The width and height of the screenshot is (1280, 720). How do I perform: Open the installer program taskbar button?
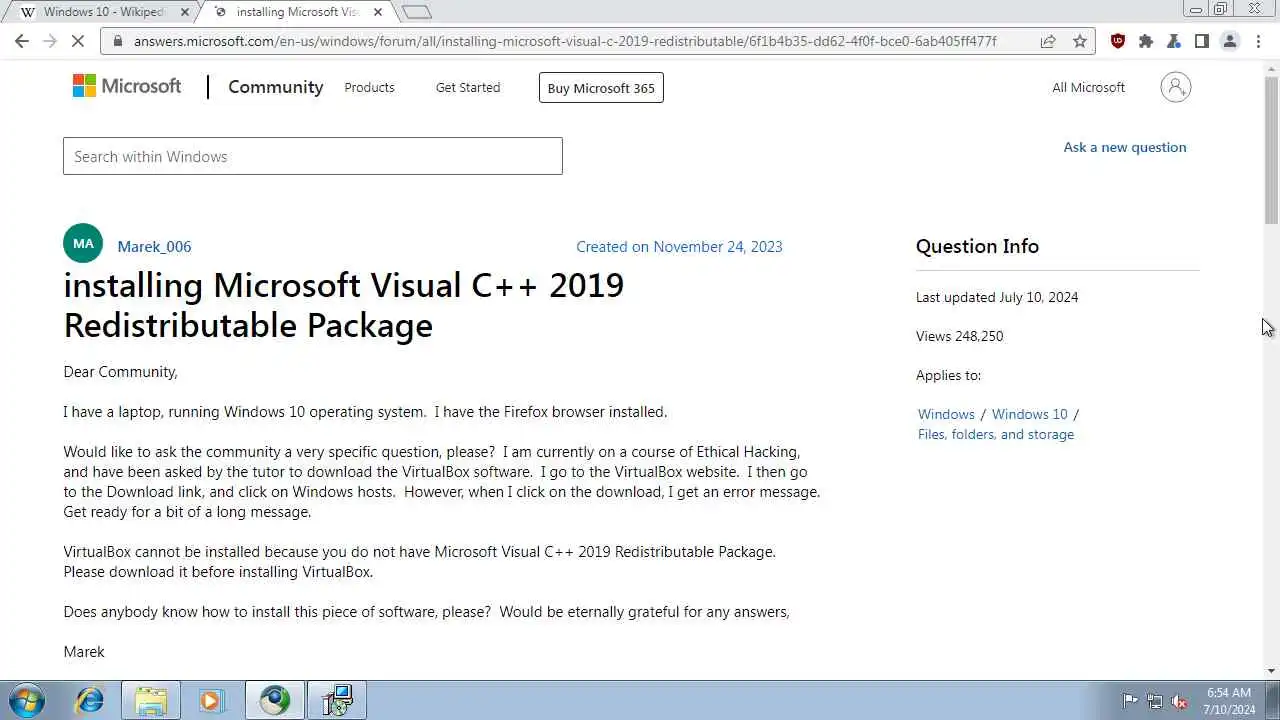(337, 700)
